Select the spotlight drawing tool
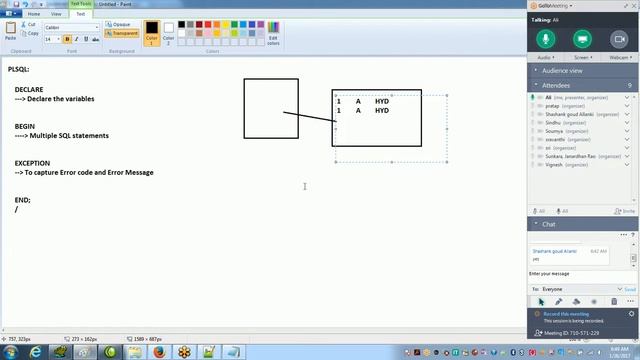Screen dimensions: 640x360 594,302
